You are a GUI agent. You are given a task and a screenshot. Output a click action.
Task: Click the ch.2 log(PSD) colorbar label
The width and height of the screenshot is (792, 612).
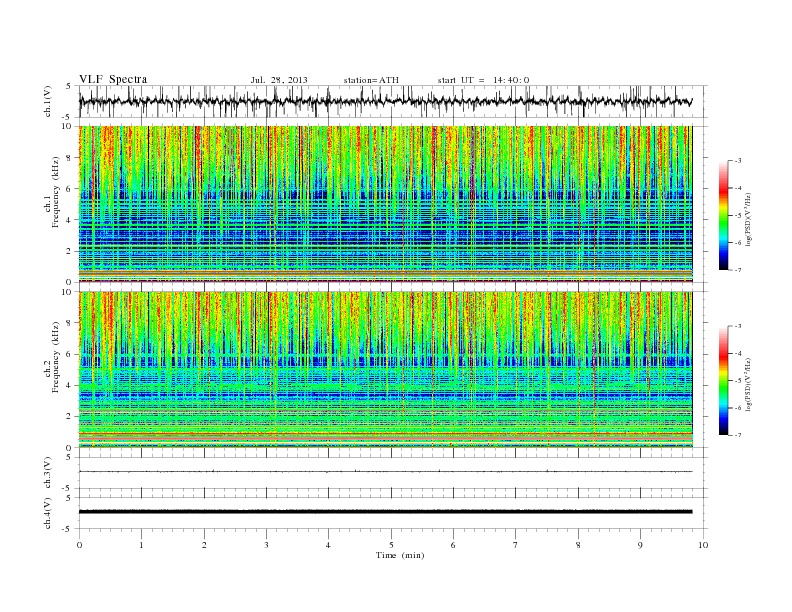pyautogui.click(x=749, y=383)
